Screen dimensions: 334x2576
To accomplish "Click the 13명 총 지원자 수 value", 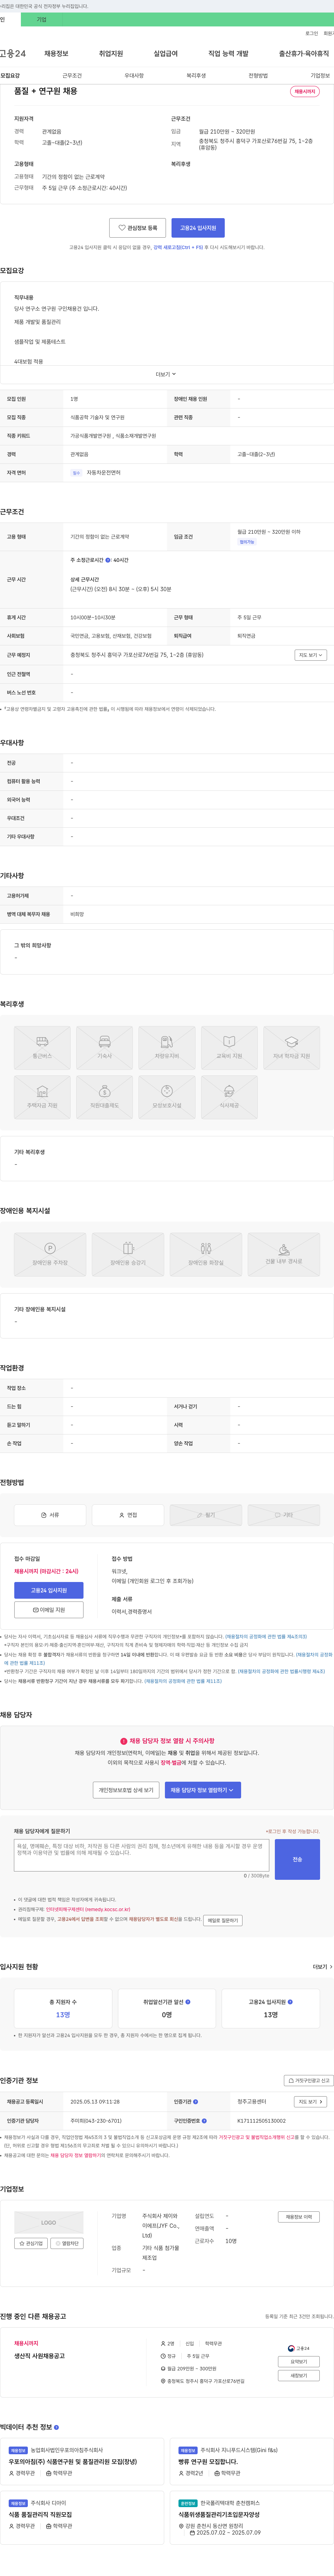I will pos(63,2015).
